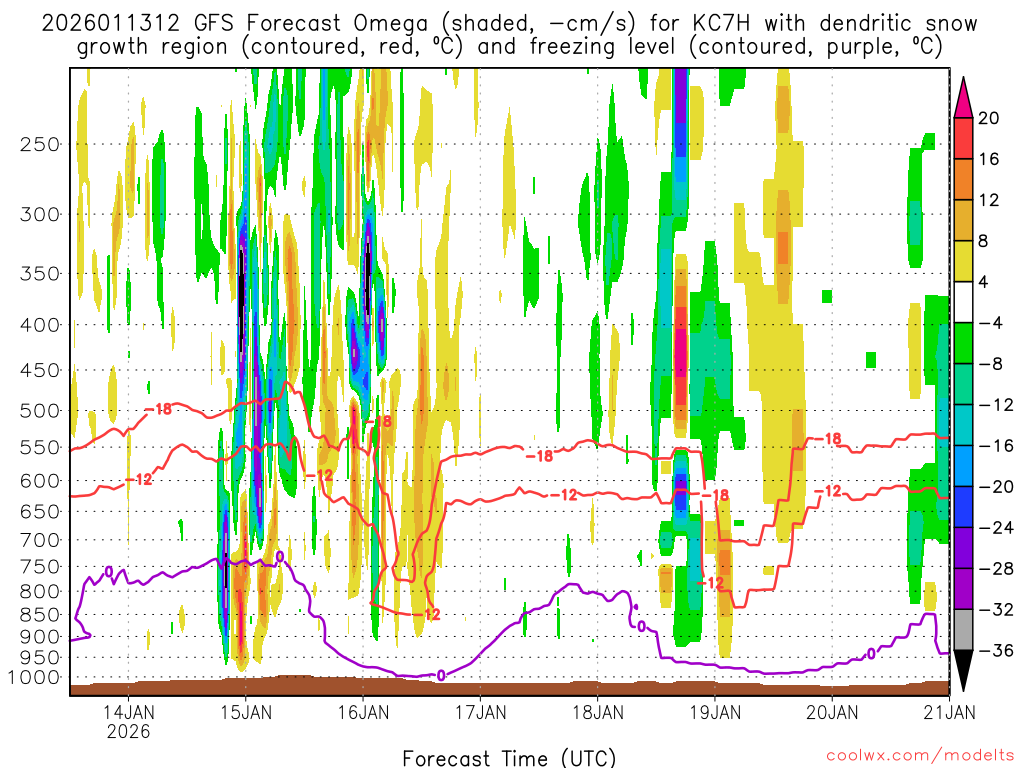Click the Forecast Time (UTC) axis title
Image resolution: width=1024 pixels, height=768 pixels.
509,758
